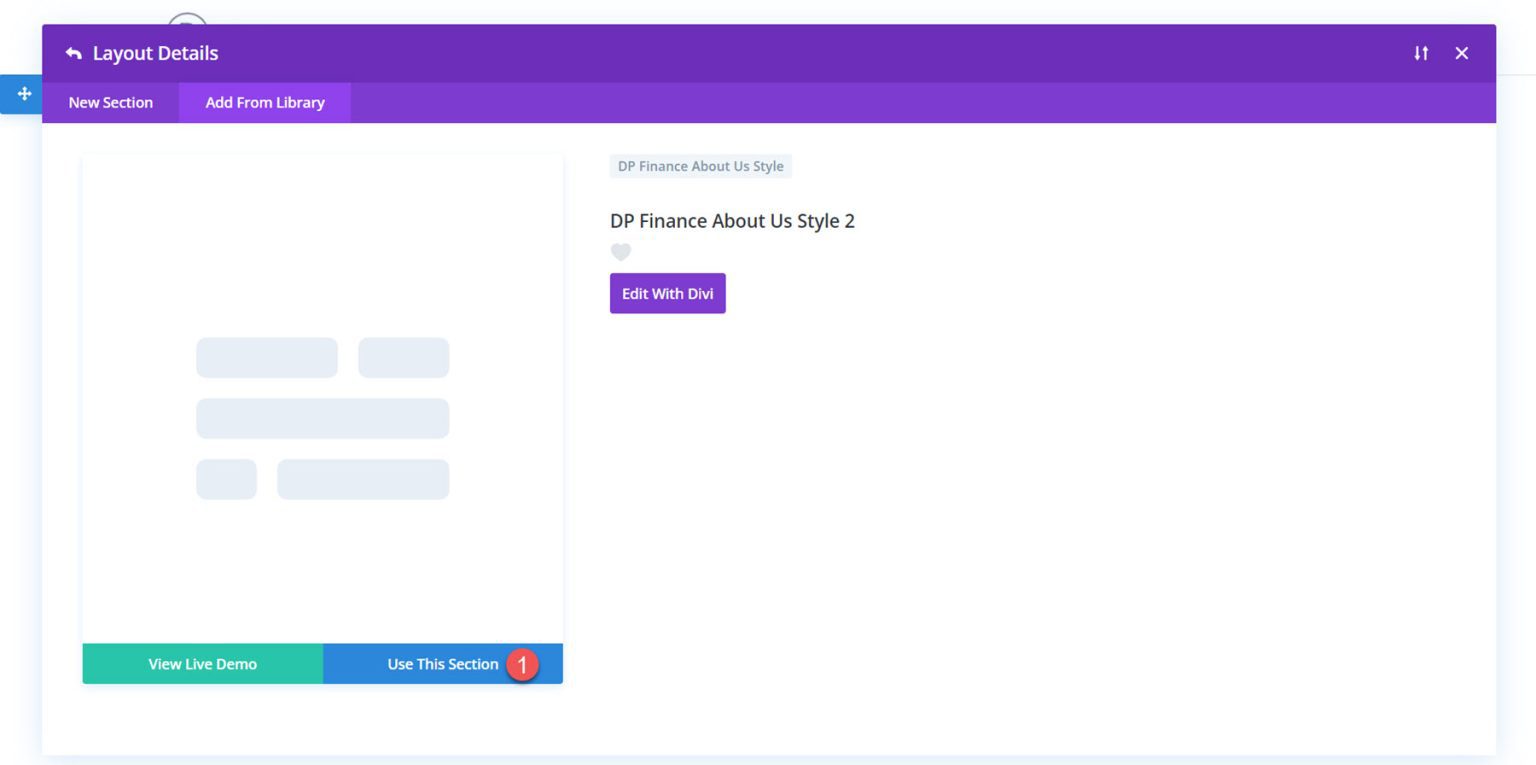Click the red numbered step badge
Screen dimensions: 1536x765
(x=522, y=664)
